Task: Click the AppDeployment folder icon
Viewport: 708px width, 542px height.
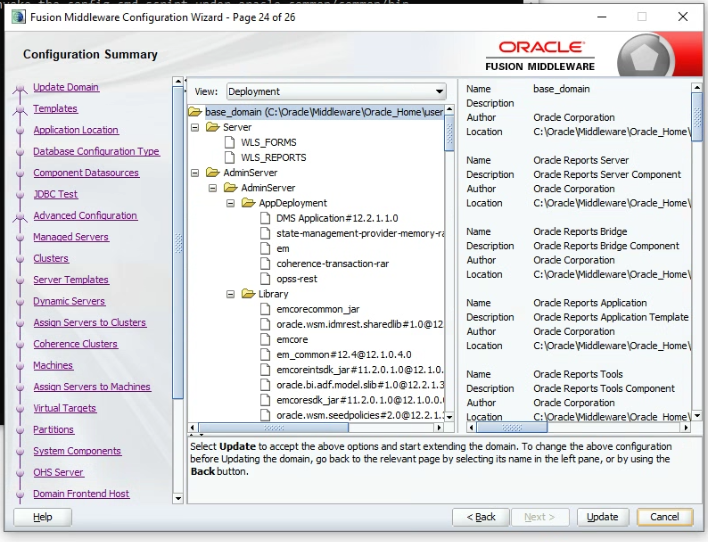Action: tap(248, 203)
